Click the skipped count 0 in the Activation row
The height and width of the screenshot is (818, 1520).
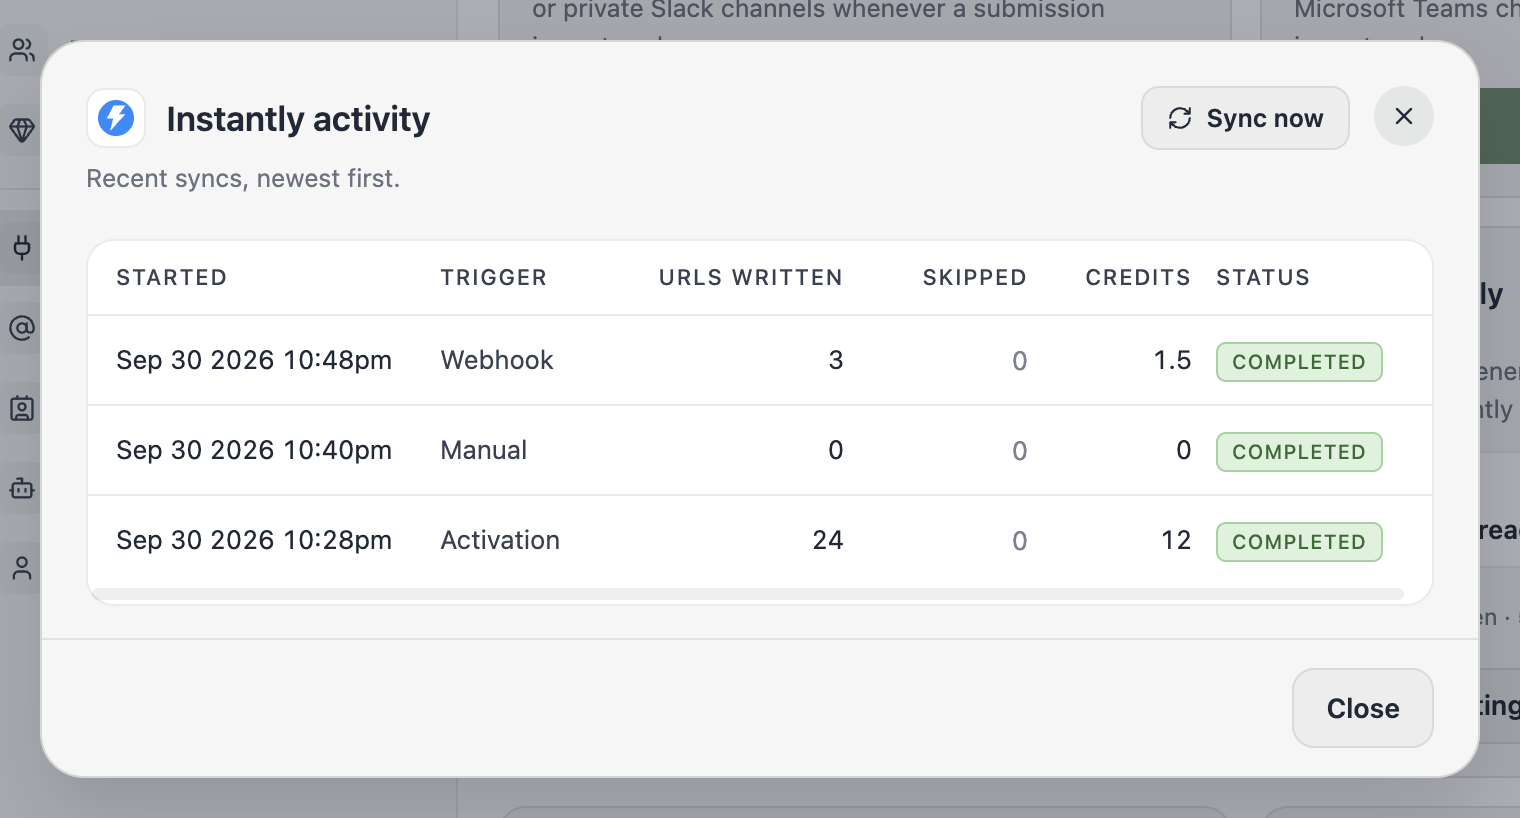coord(1020,541)
